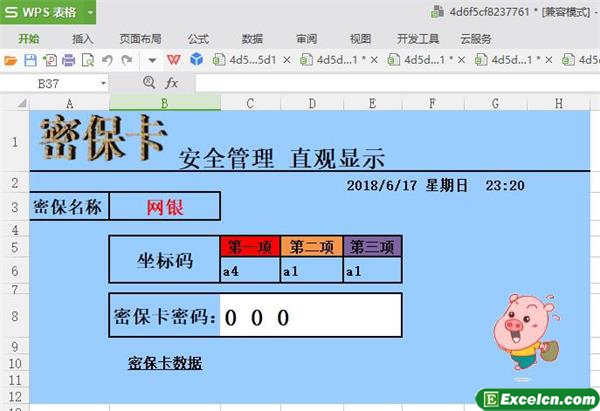This screenshot has height=411, width=600.
Task: Open Print Preview icon
Action: (x=88, y=60)
